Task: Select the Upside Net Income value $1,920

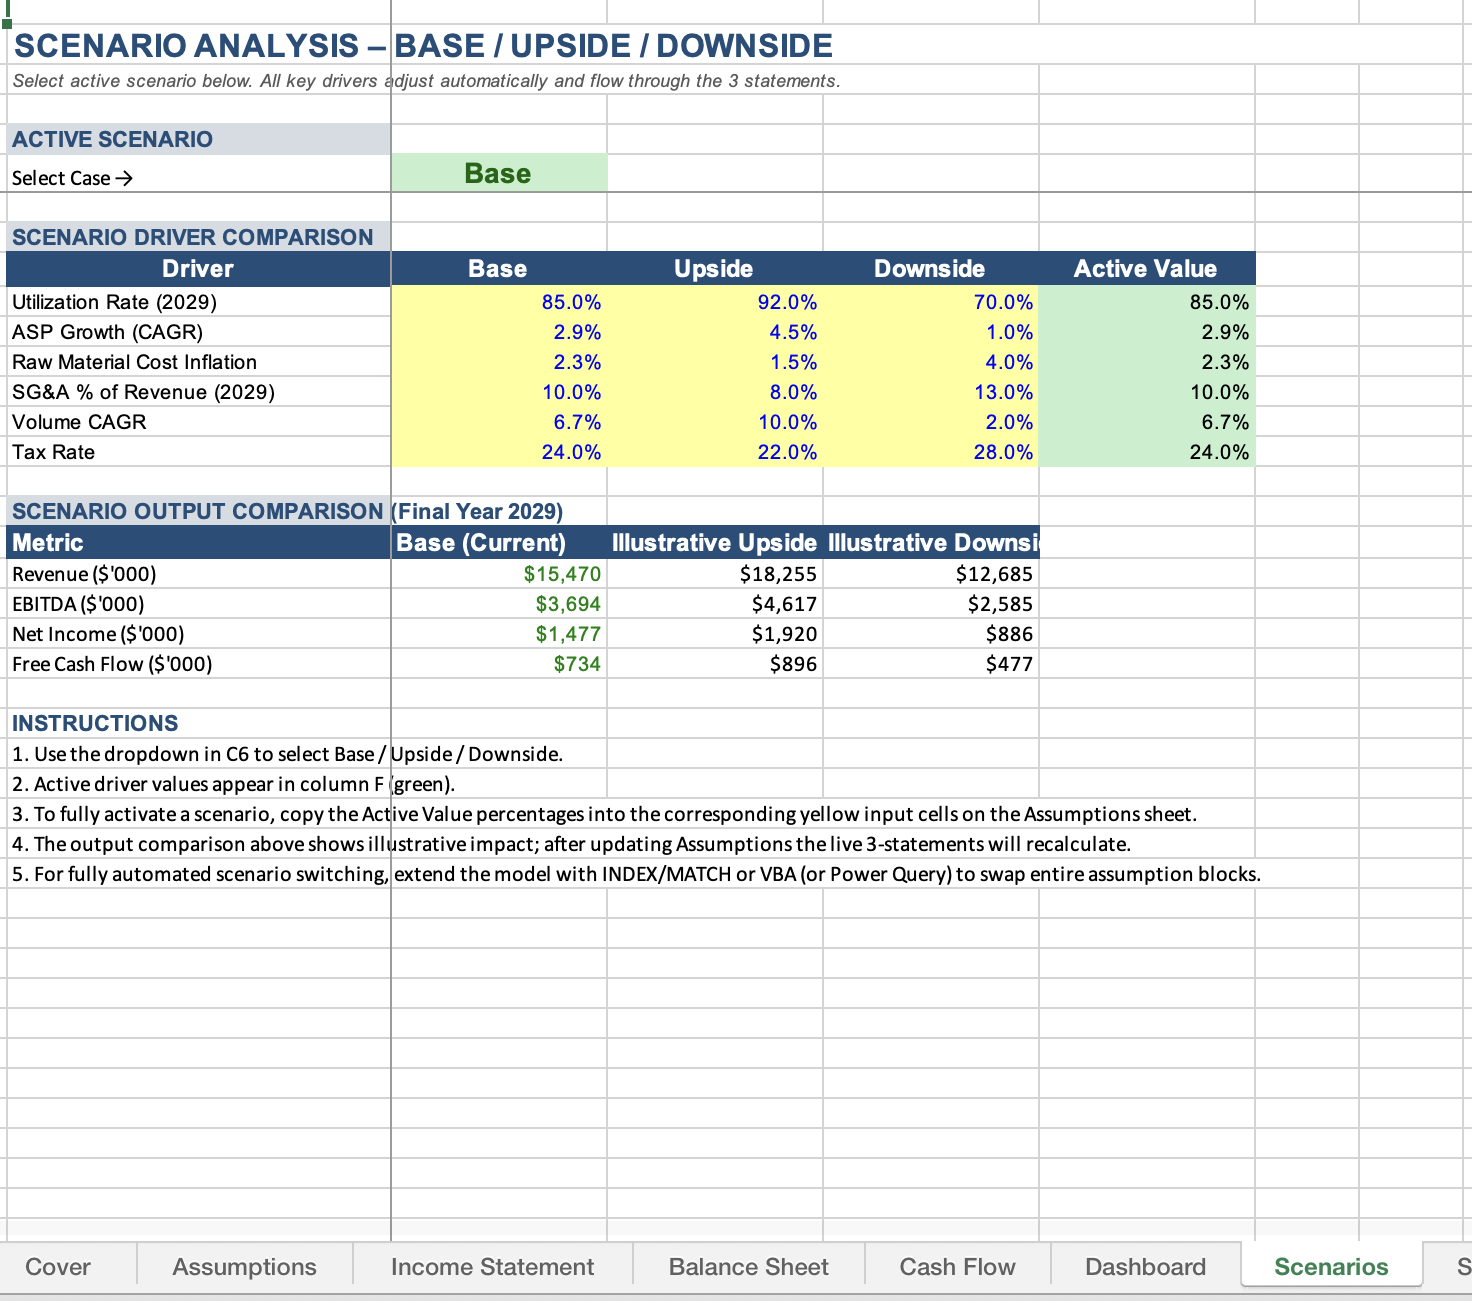Action: 715,634
